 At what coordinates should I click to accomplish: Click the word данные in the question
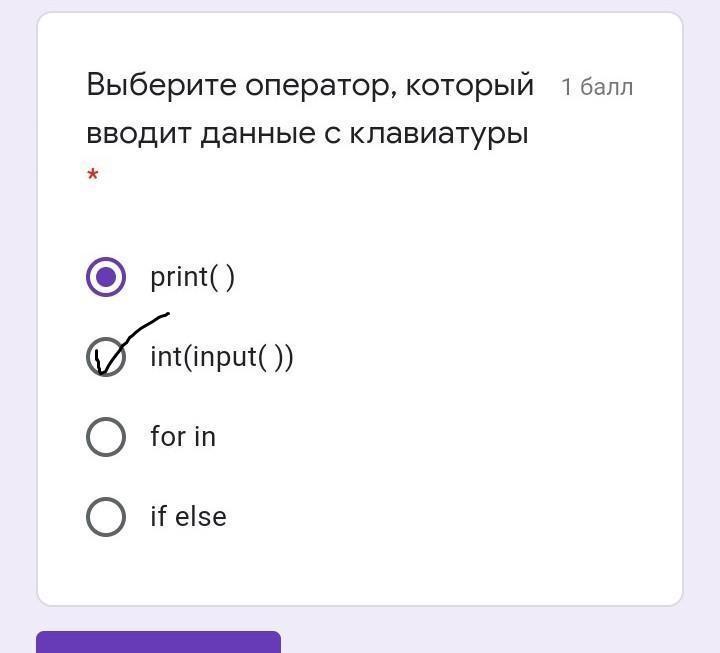pos(258,135)
